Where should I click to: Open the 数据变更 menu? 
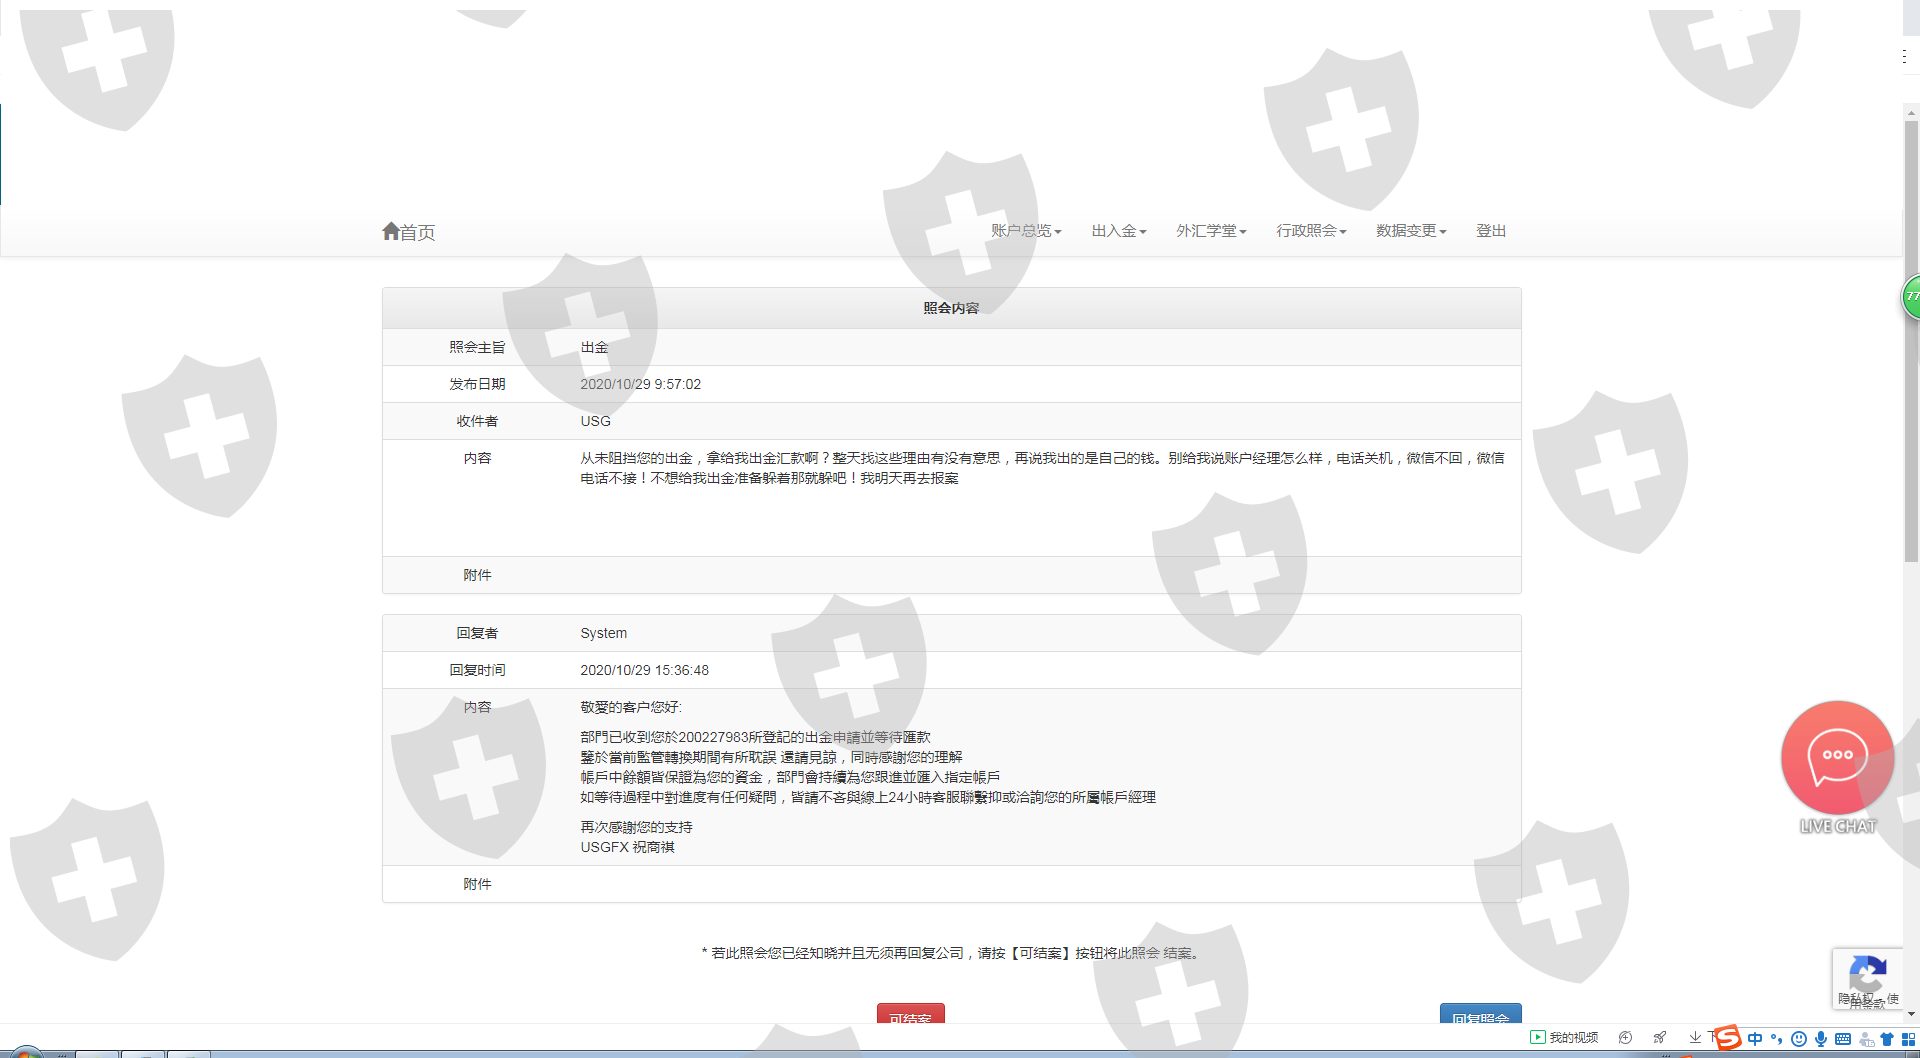tap(1411, 231)
